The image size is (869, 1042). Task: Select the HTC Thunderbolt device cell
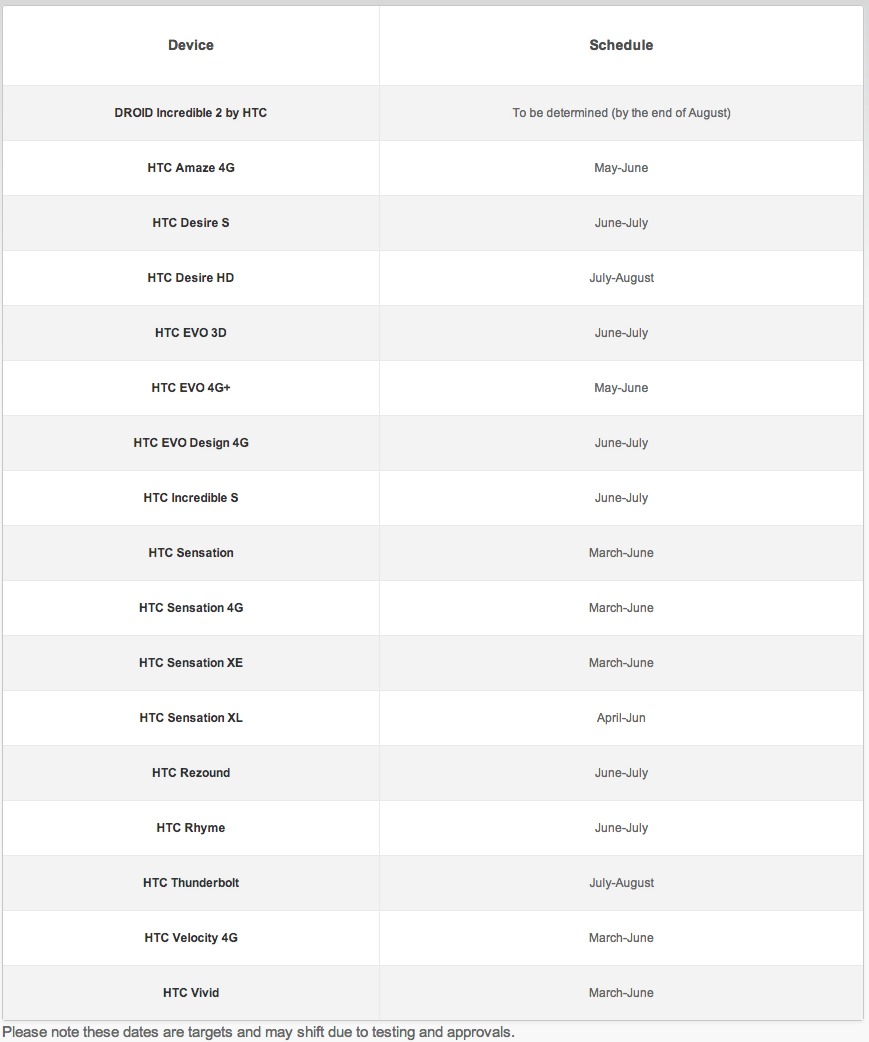point(191,883)
